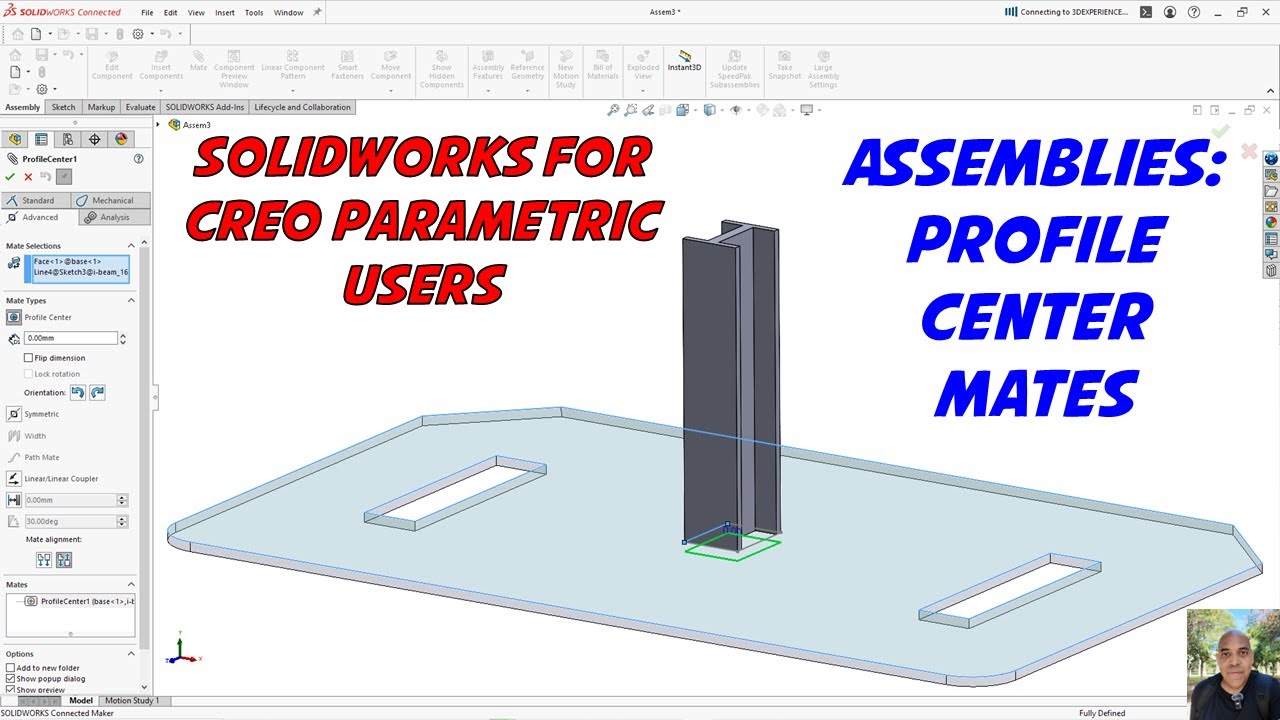1280x720 pixels.
Task: Rotate orientation counterclockwise button
Action: coord(78,393)
